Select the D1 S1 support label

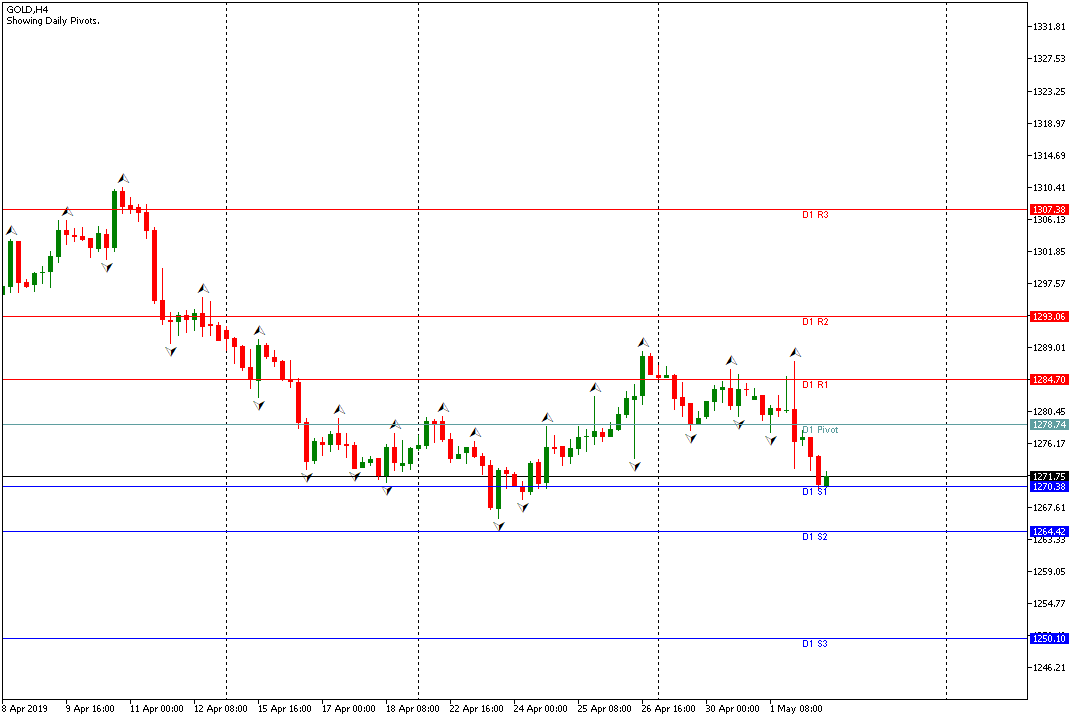(815, 492)
